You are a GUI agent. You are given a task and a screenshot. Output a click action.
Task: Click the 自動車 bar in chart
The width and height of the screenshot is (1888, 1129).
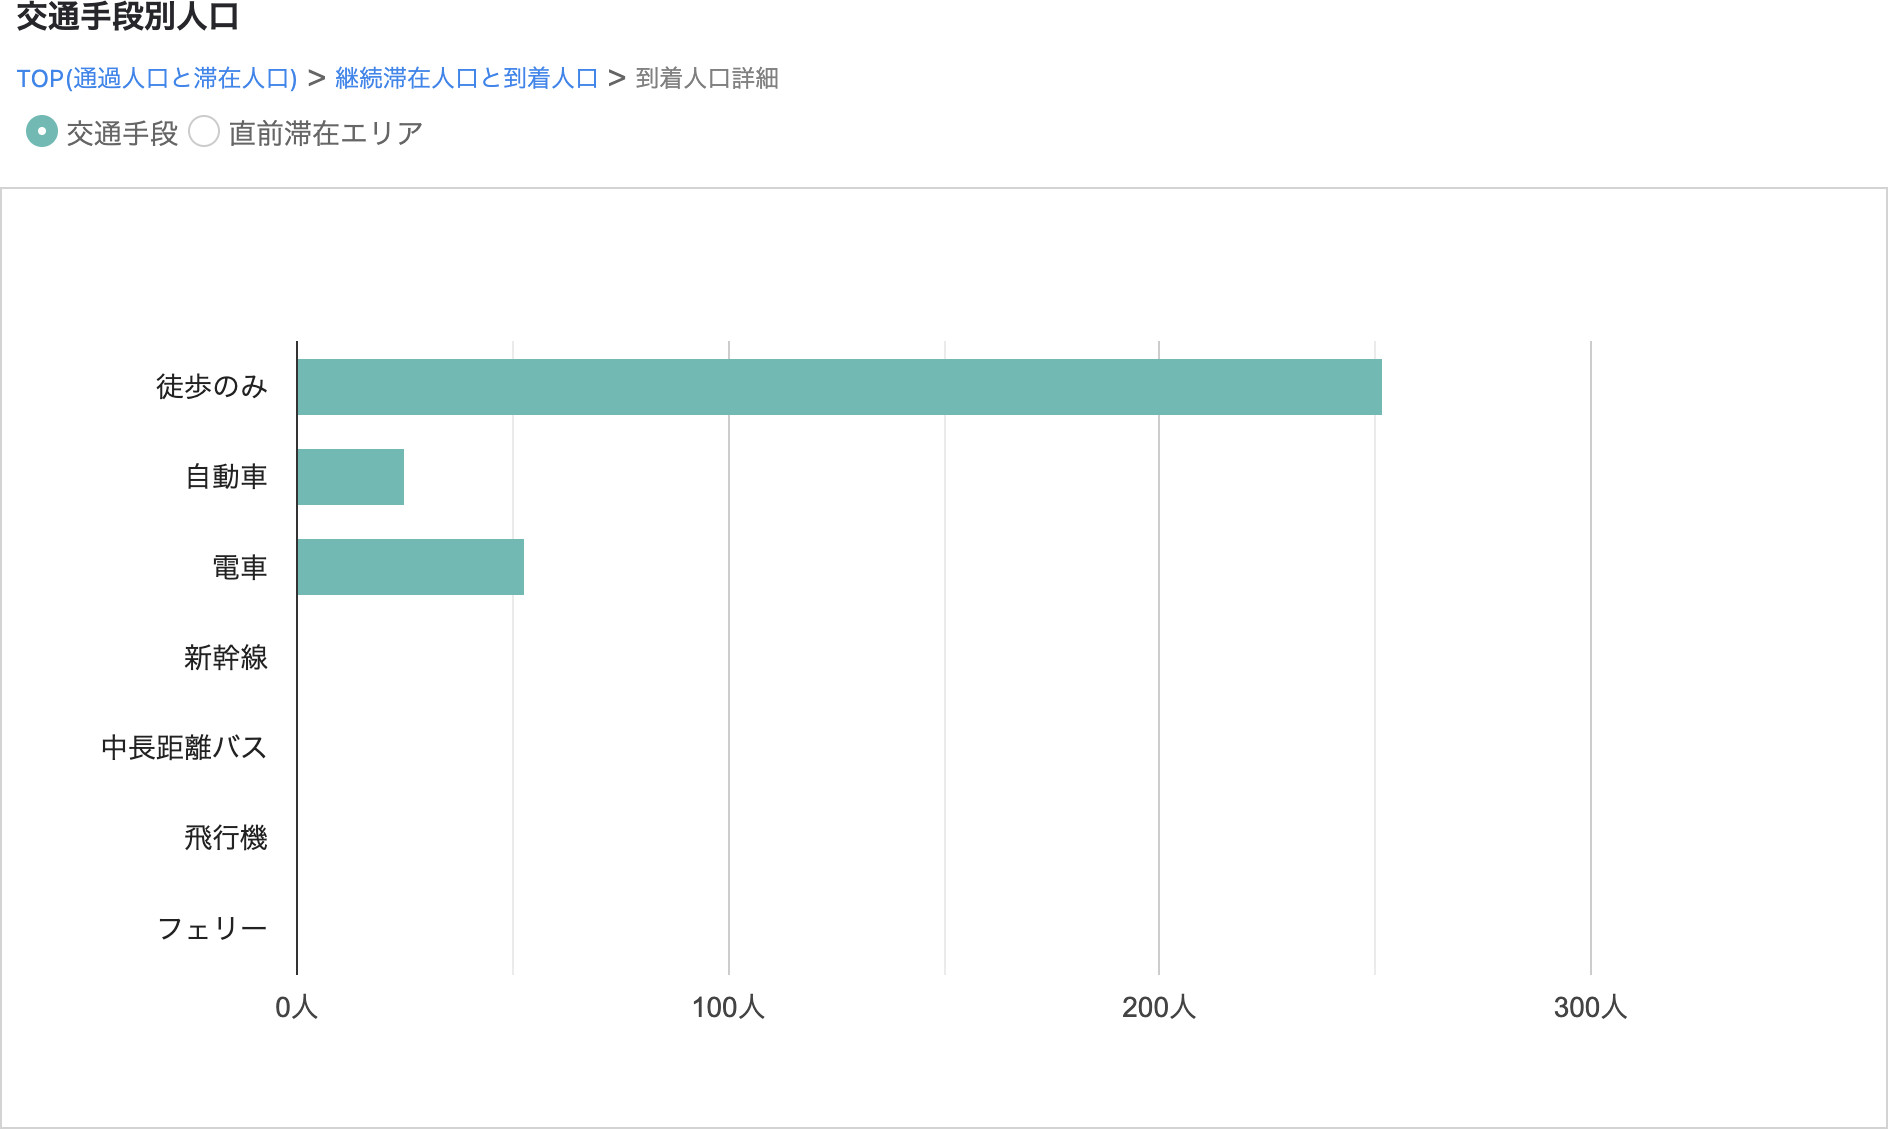(350, 477)
